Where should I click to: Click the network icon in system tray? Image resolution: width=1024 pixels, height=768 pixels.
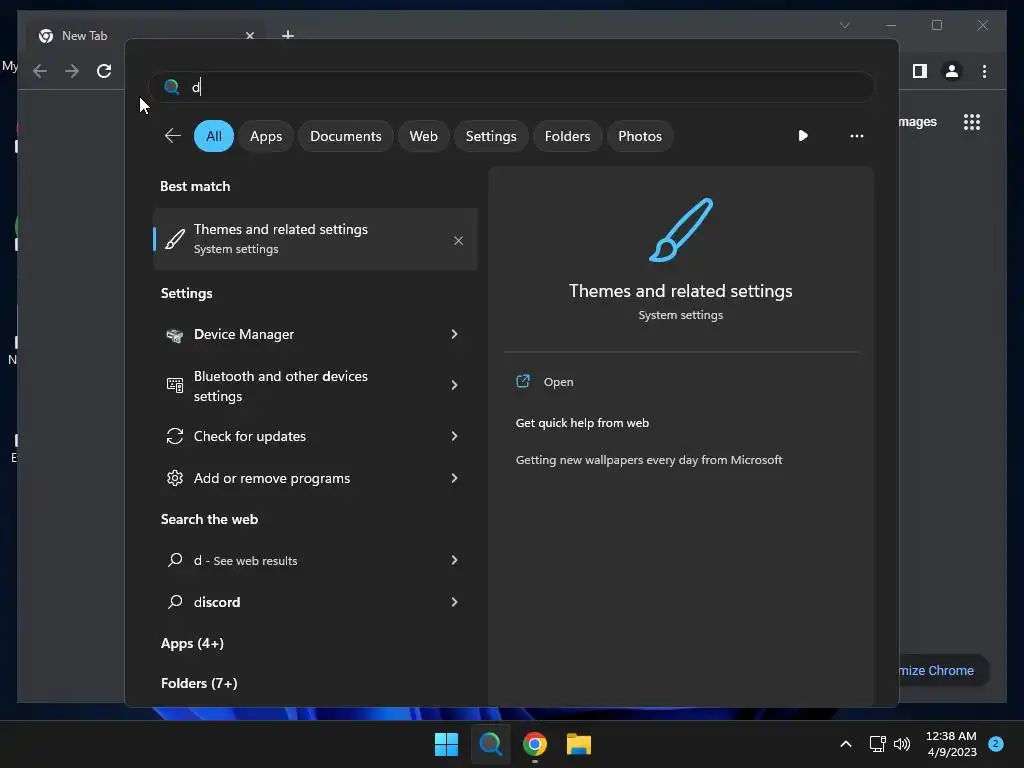point(877,744)
